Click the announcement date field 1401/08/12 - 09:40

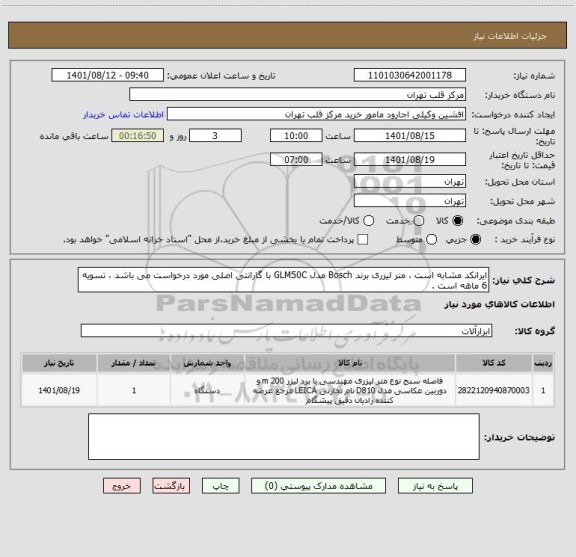108,75
